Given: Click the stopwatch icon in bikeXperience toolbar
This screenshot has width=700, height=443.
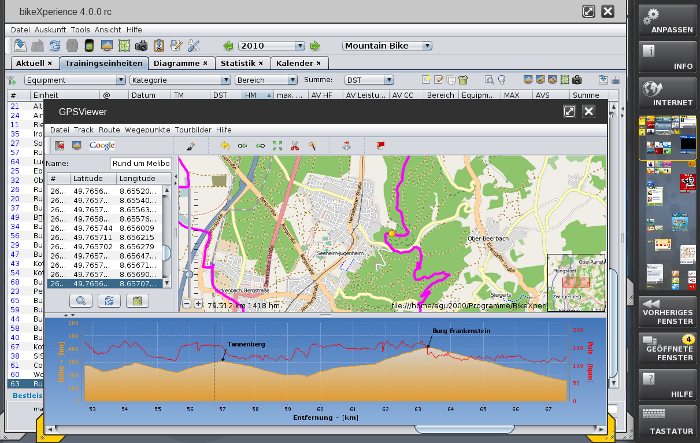Looking at the screenshot, I should (x=159, y=46).
